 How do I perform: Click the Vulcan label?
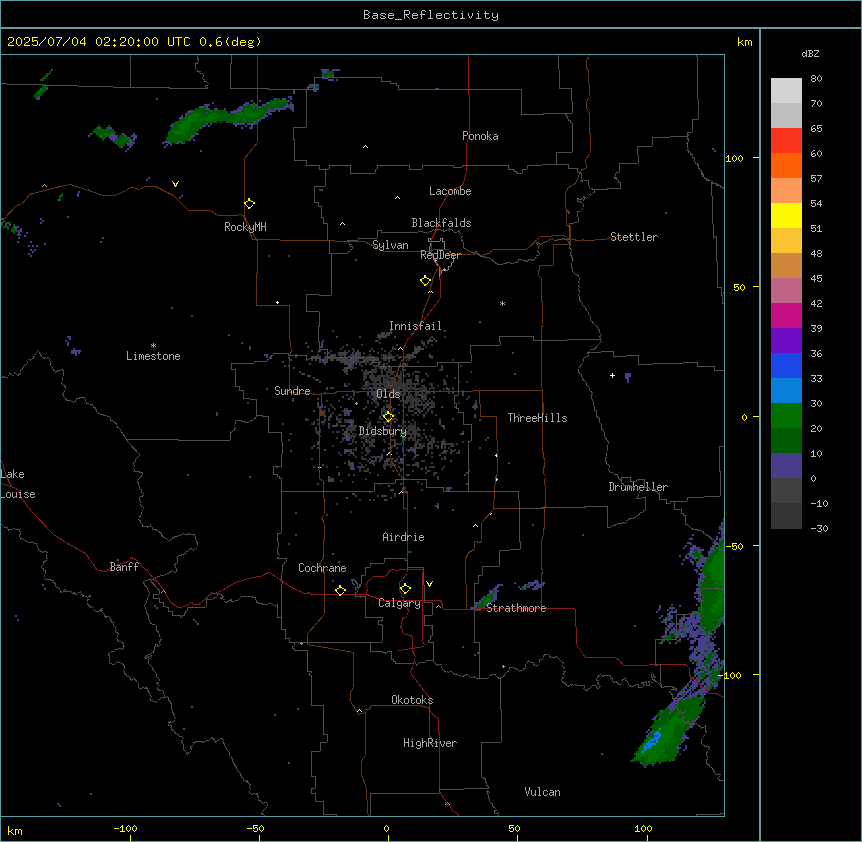(x=543, y=792)
